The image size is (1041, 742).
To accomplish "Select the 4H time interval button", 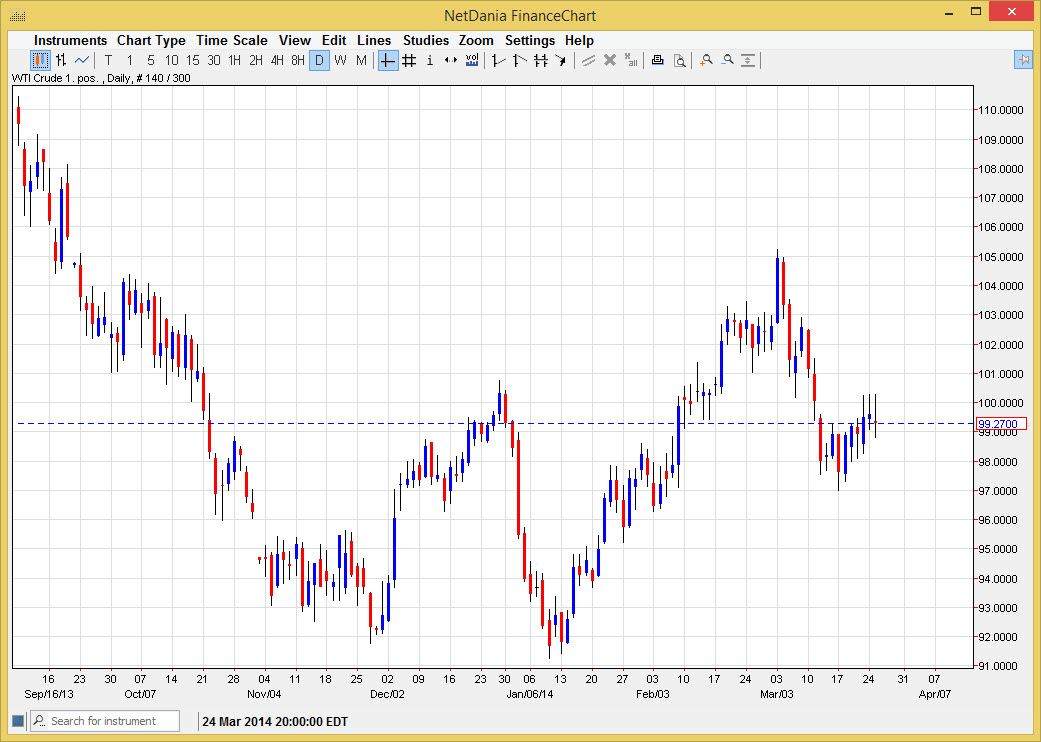I will [277, 61].
